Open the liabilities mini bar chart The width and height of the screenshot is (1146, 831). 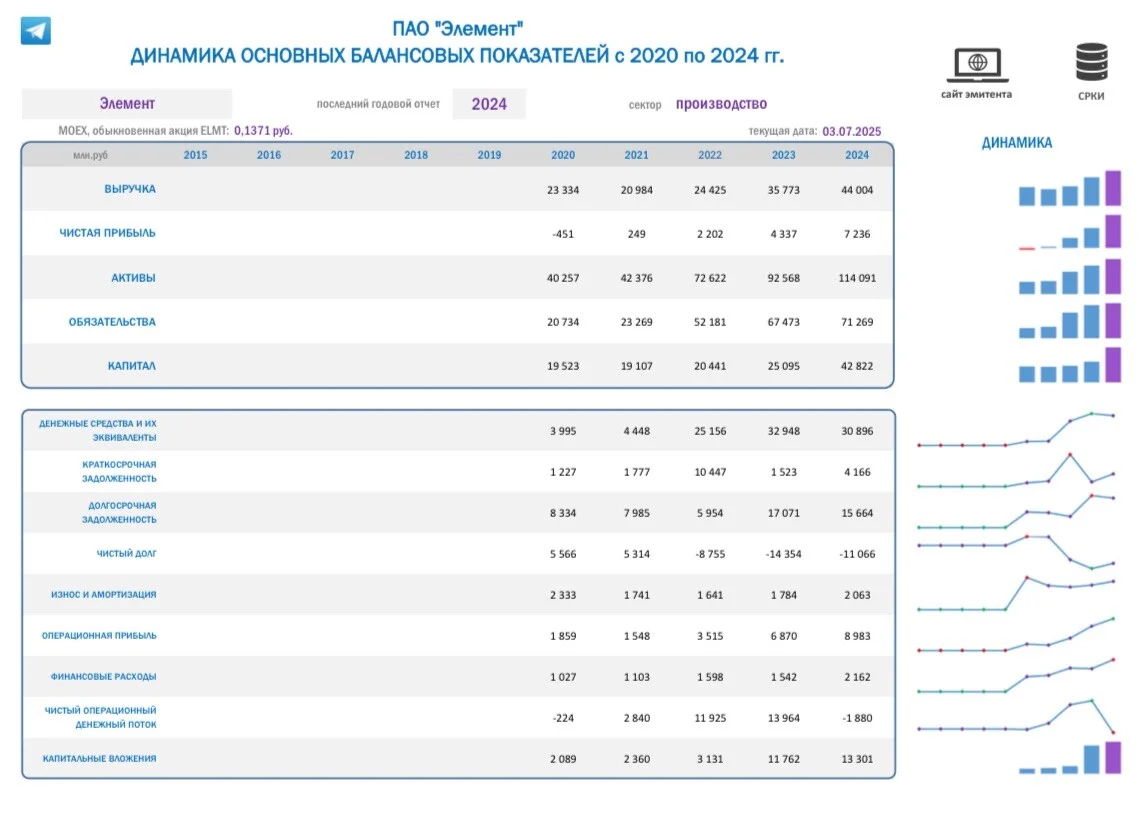(1070, 320)
